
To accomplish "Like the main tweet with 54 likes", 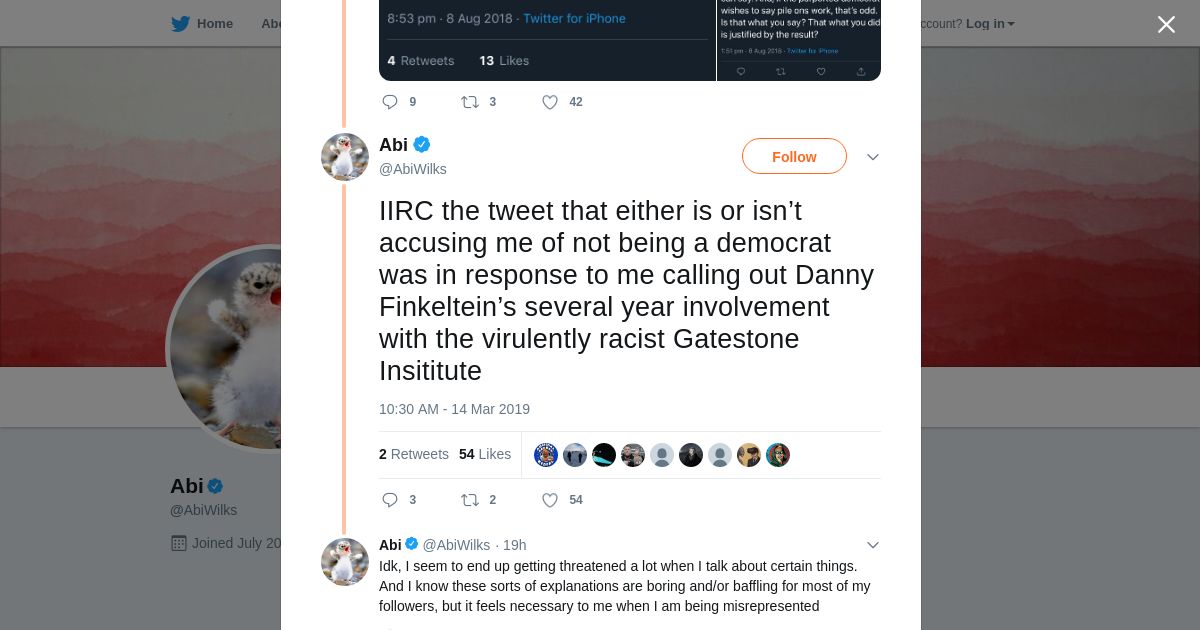I will click(x=550, y=500).
